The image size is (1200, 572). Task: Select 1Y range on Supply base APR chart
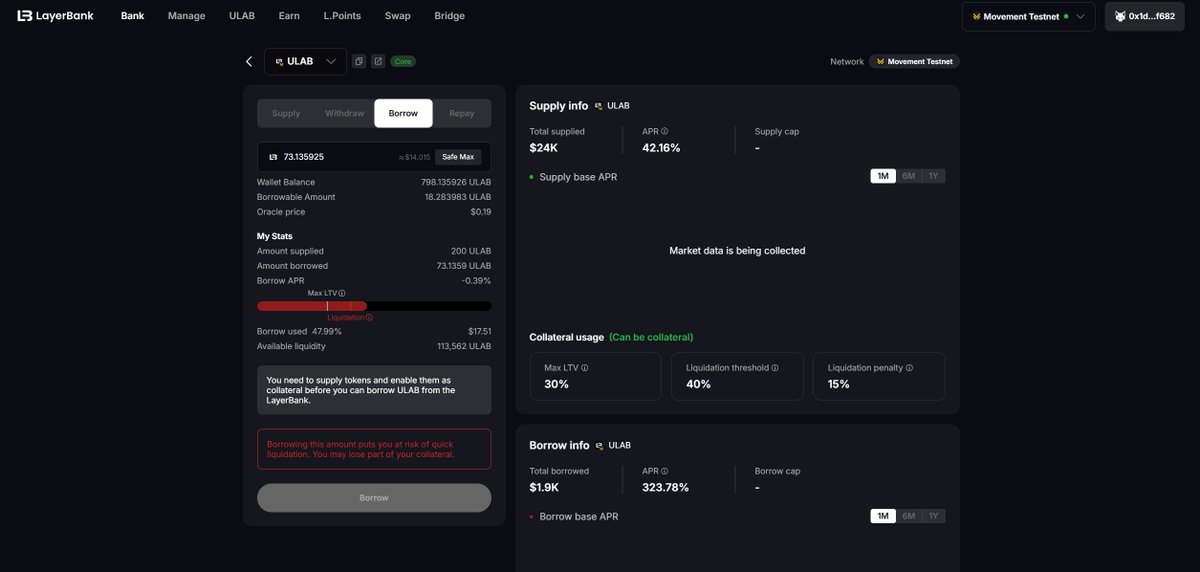933,176
